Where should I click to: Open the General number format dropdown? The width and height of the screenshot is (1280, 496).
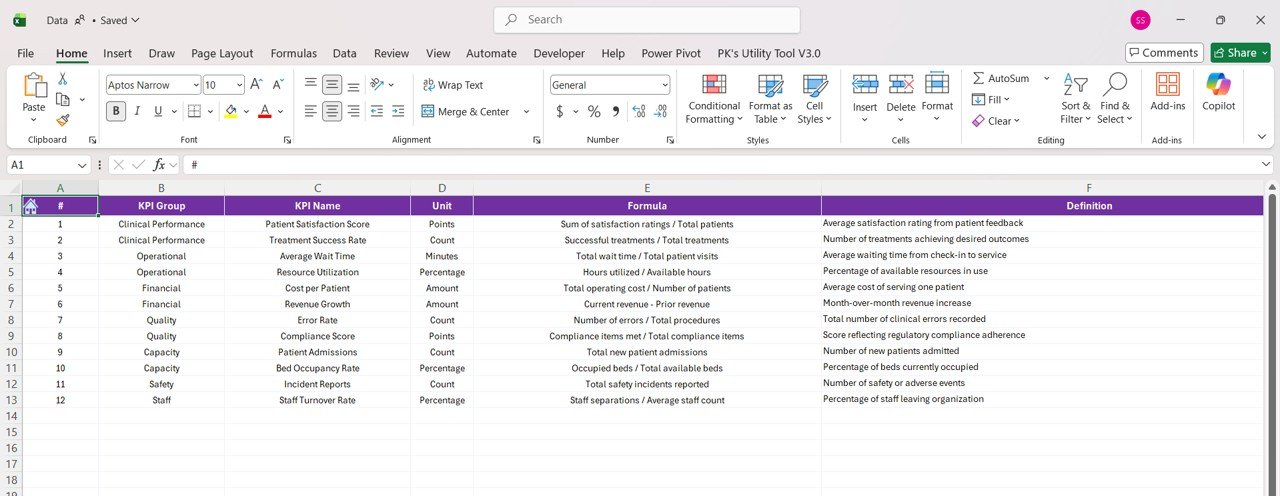tap(664, 85)
